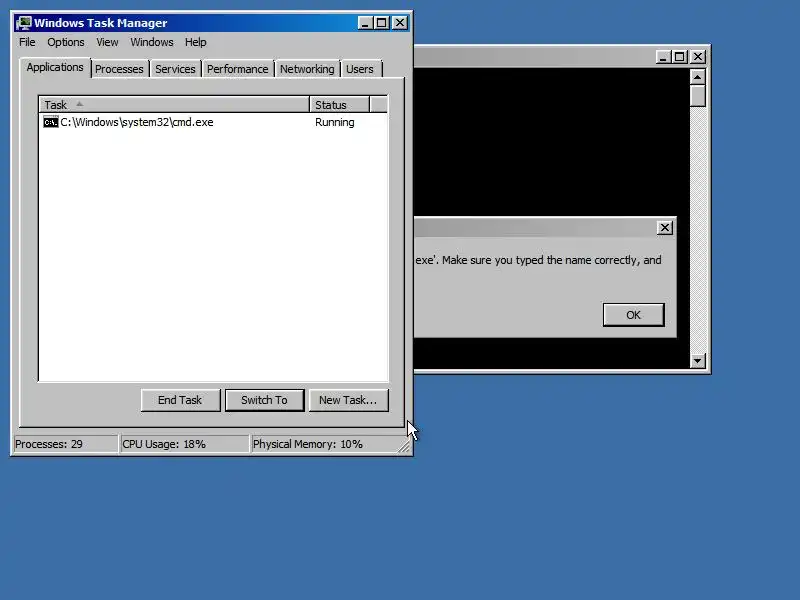The image size is (800, 600).
Task: Click the Running status of cmd.exe
Action: [335, 122]
